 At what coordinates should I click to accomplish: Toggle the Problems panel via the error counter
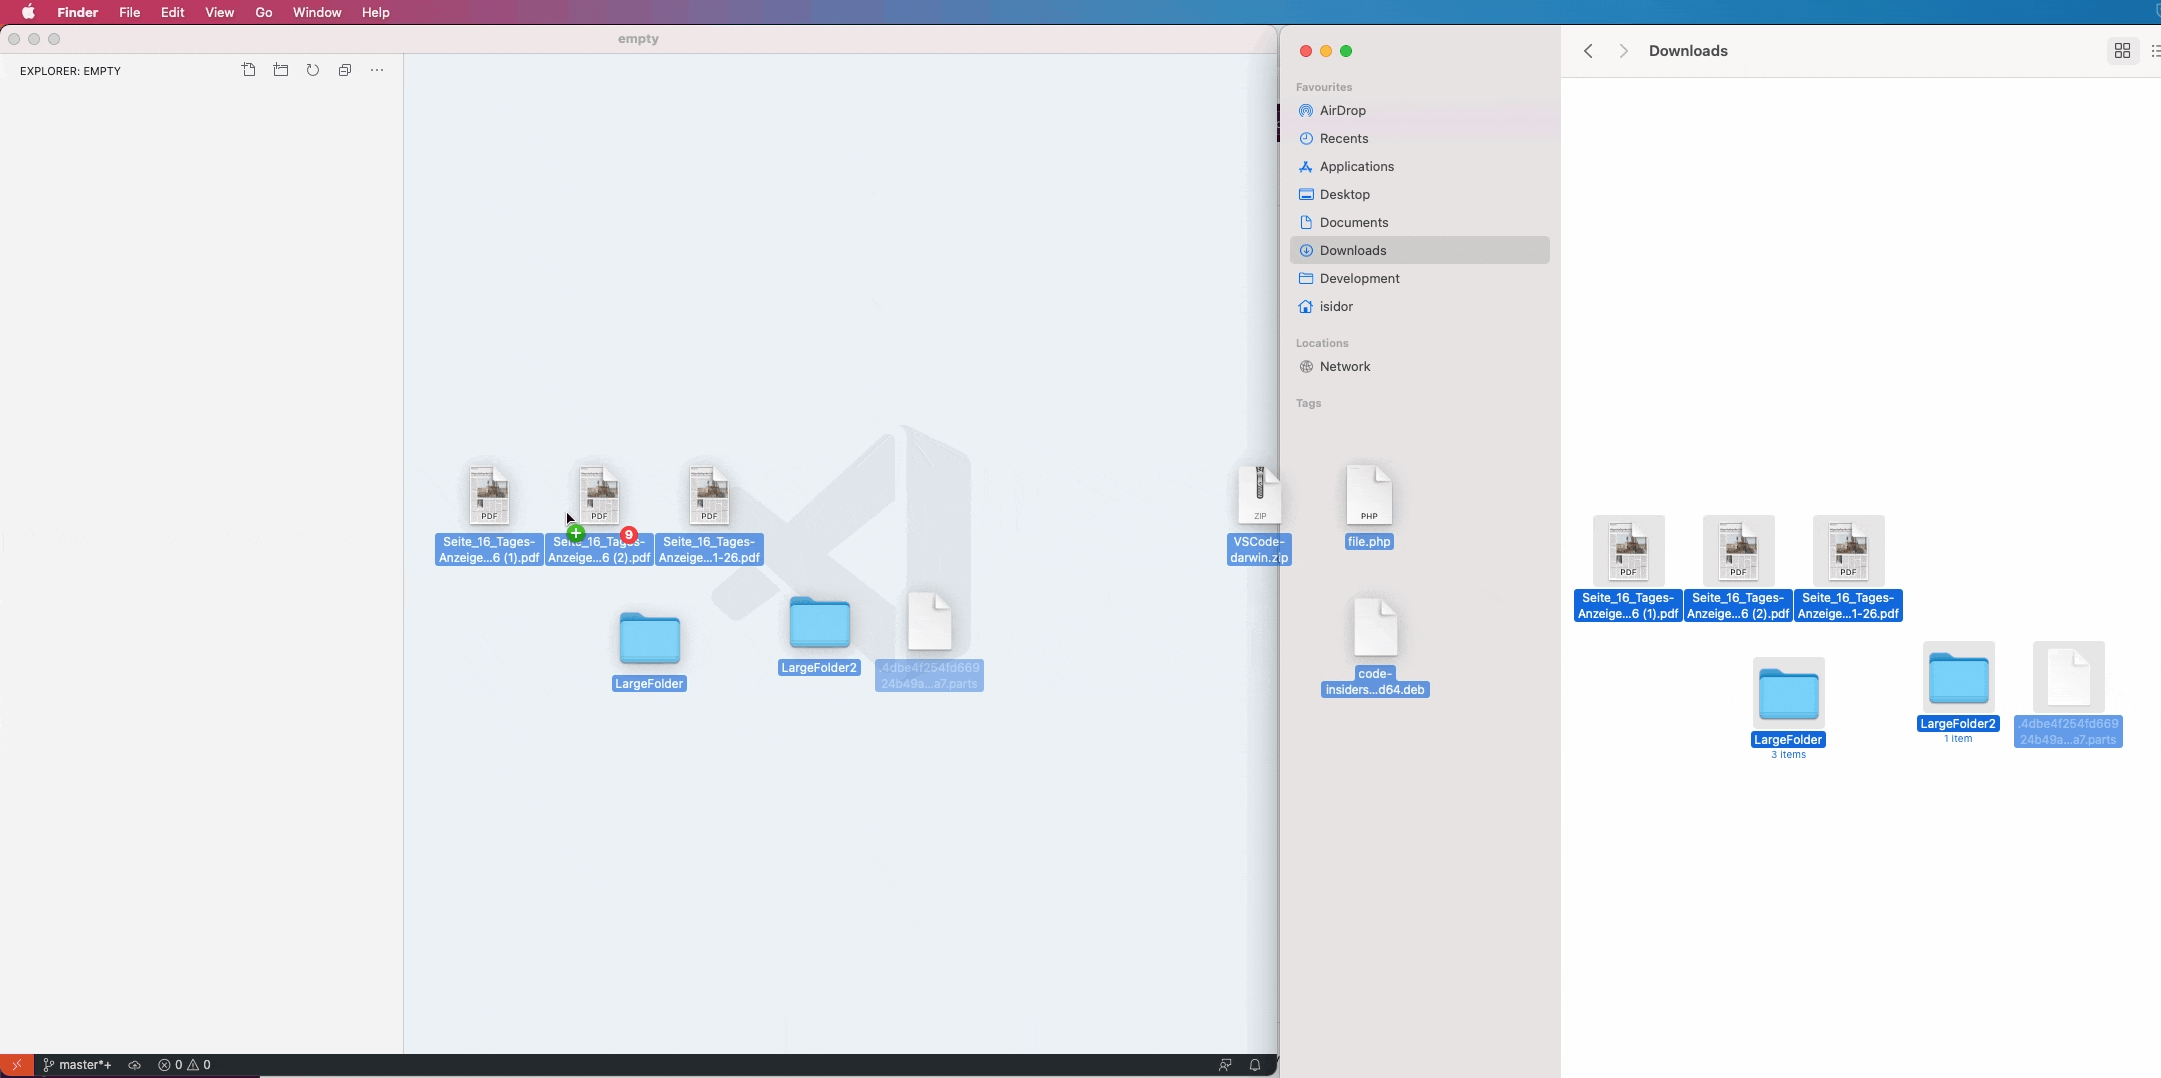point(186,1064)
